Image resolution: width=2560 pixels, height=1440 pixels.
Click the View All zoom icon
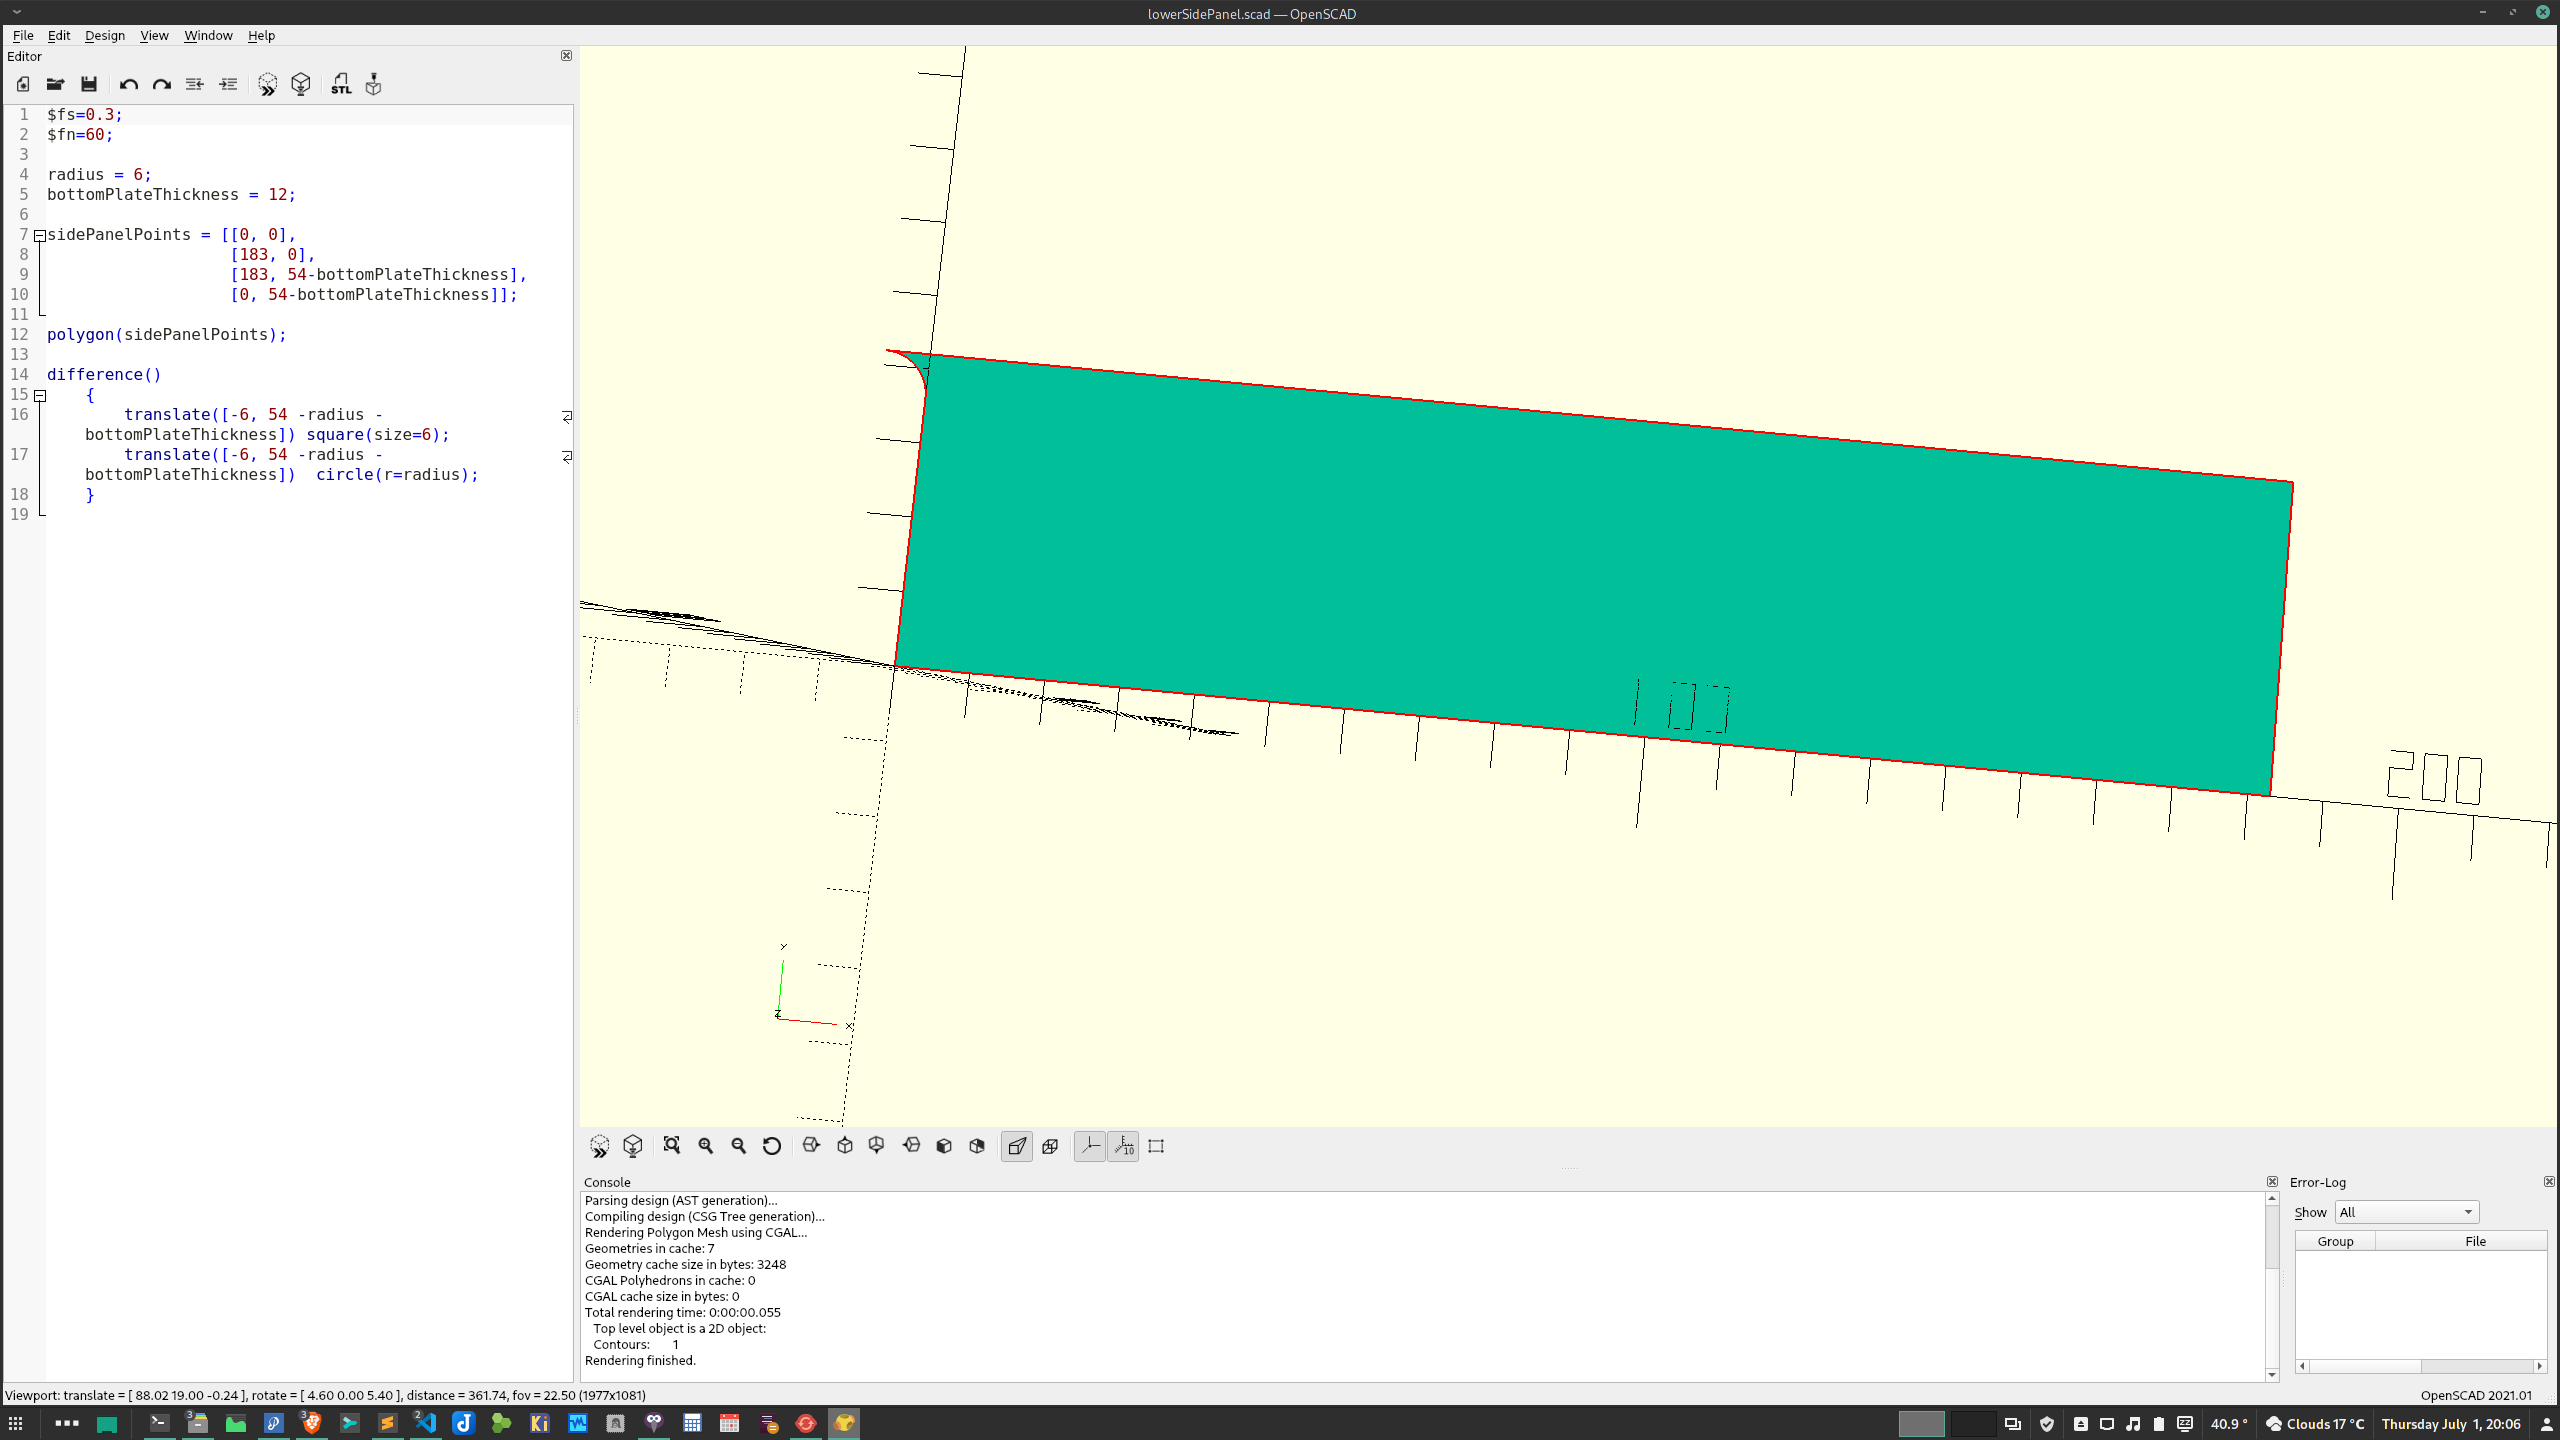(x=672, y=1146)
